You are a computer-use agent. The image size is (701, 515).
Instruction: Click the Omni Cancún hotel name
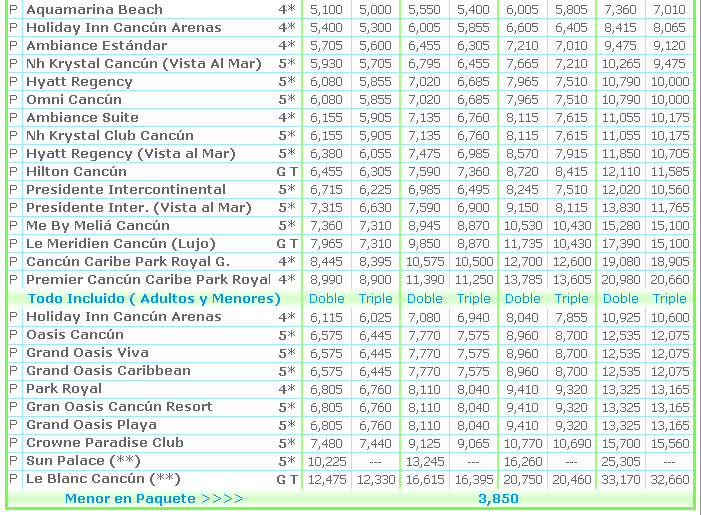pyautogui.click(x=74, y=100)
